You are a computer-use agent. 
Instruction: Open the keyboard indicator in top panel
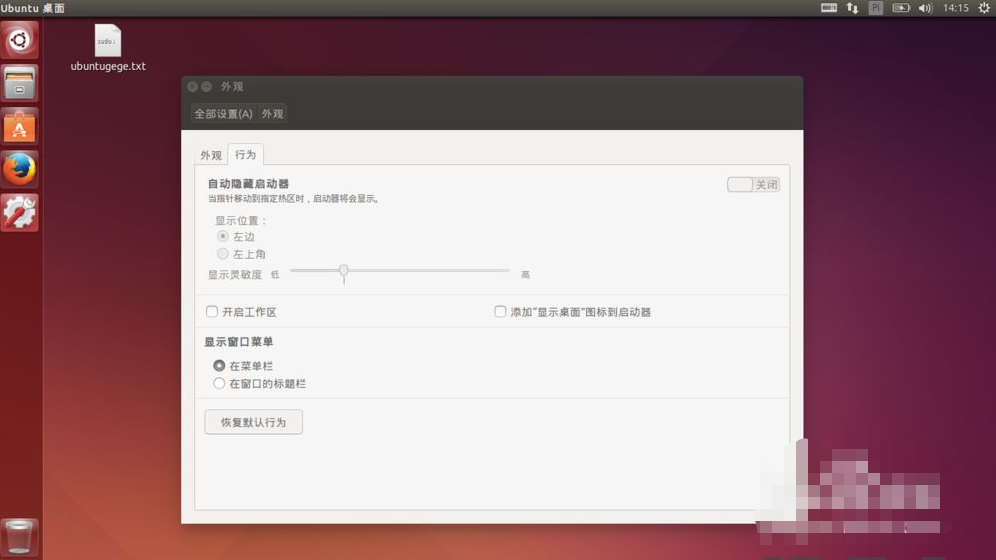[x=829, y=8]
